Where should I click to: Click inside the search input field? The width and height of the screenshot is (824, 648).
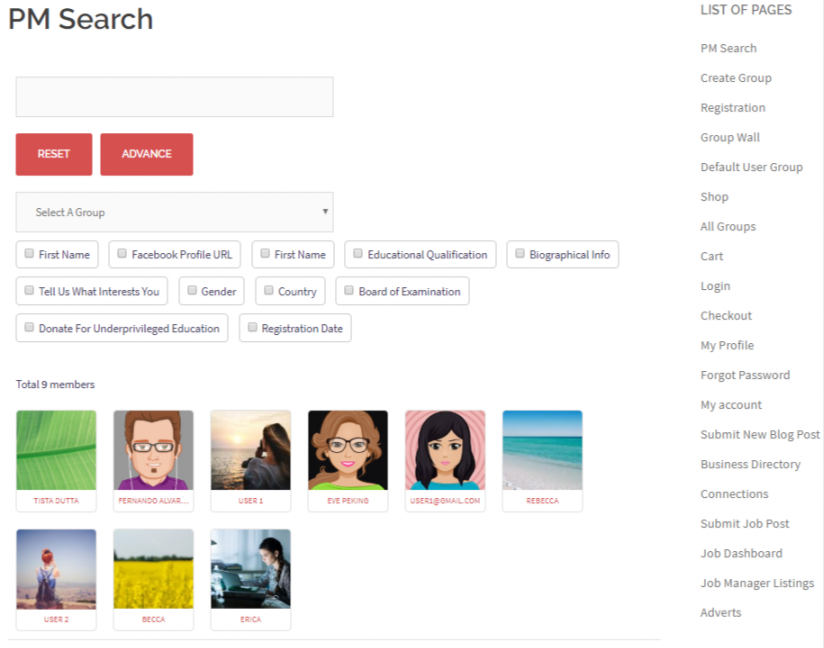[x=174, y=96]
